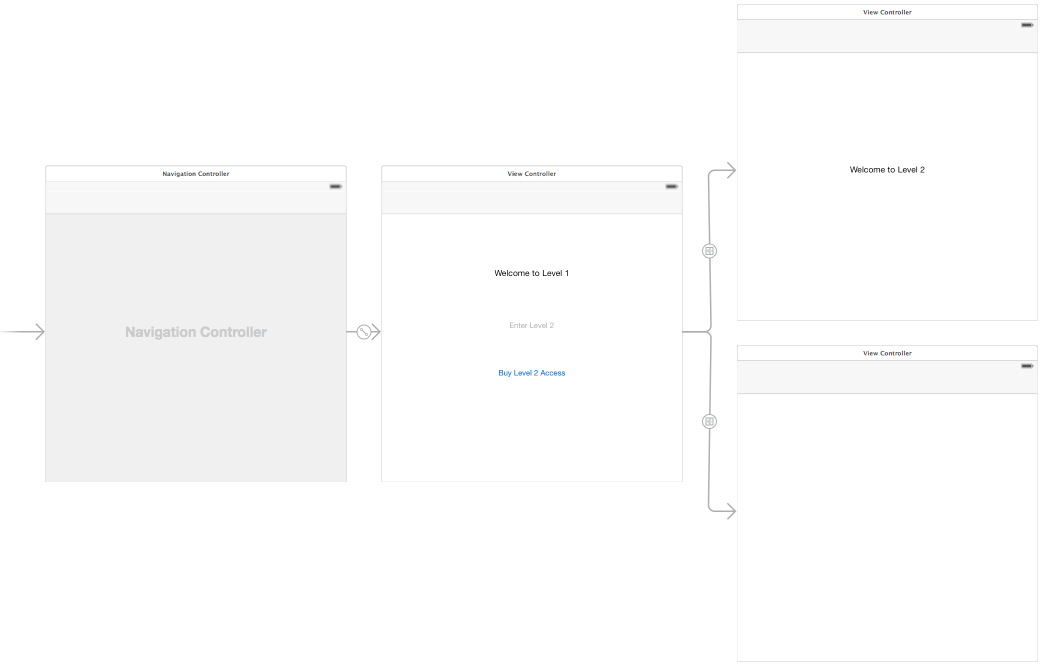Click the Navigation Controller placeholder canvas
Image resolution: width=1042 pixels, height=667 pixels.
[195, 331]
